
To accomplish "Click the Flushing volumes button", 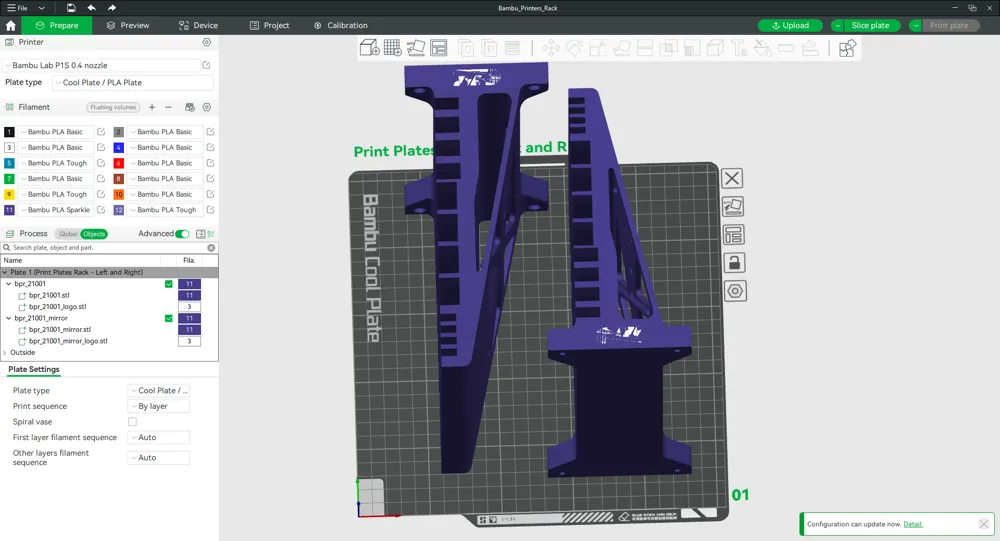I will 113,107.
